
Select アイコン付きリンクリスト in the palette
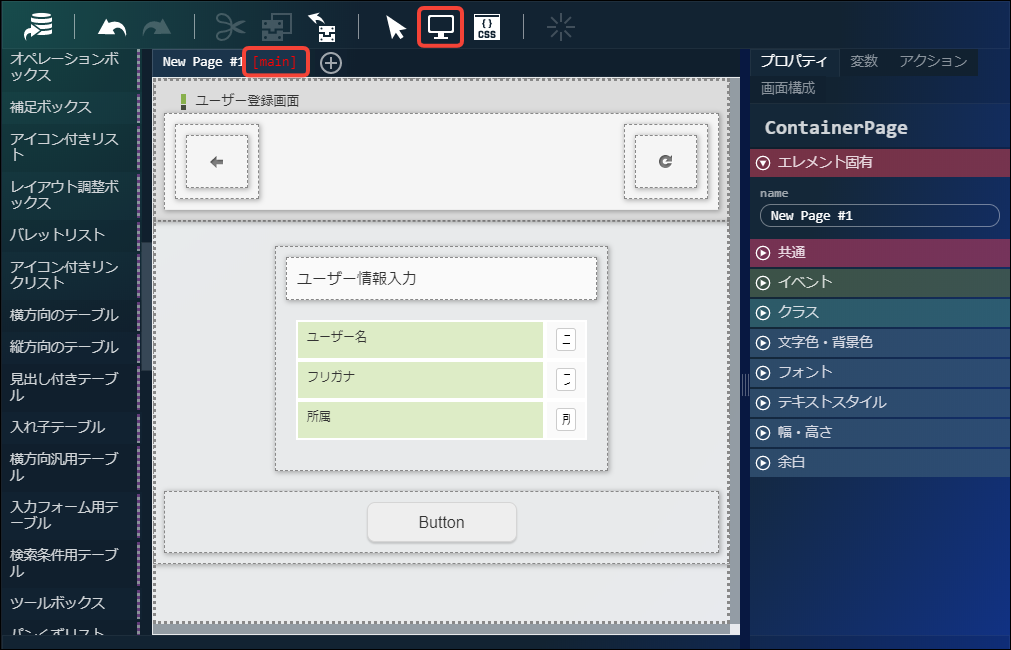tap(69, 275)
